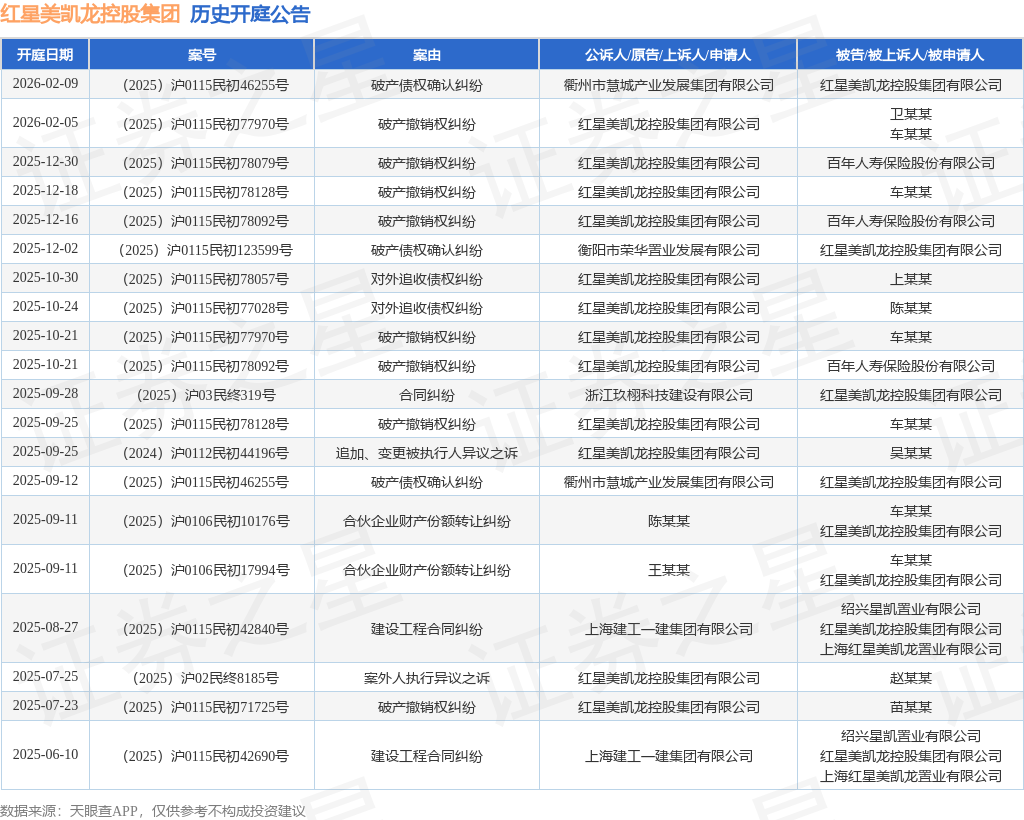Click 追加、变更被执行人异议之诉 cause cell

tap(426, 453)
